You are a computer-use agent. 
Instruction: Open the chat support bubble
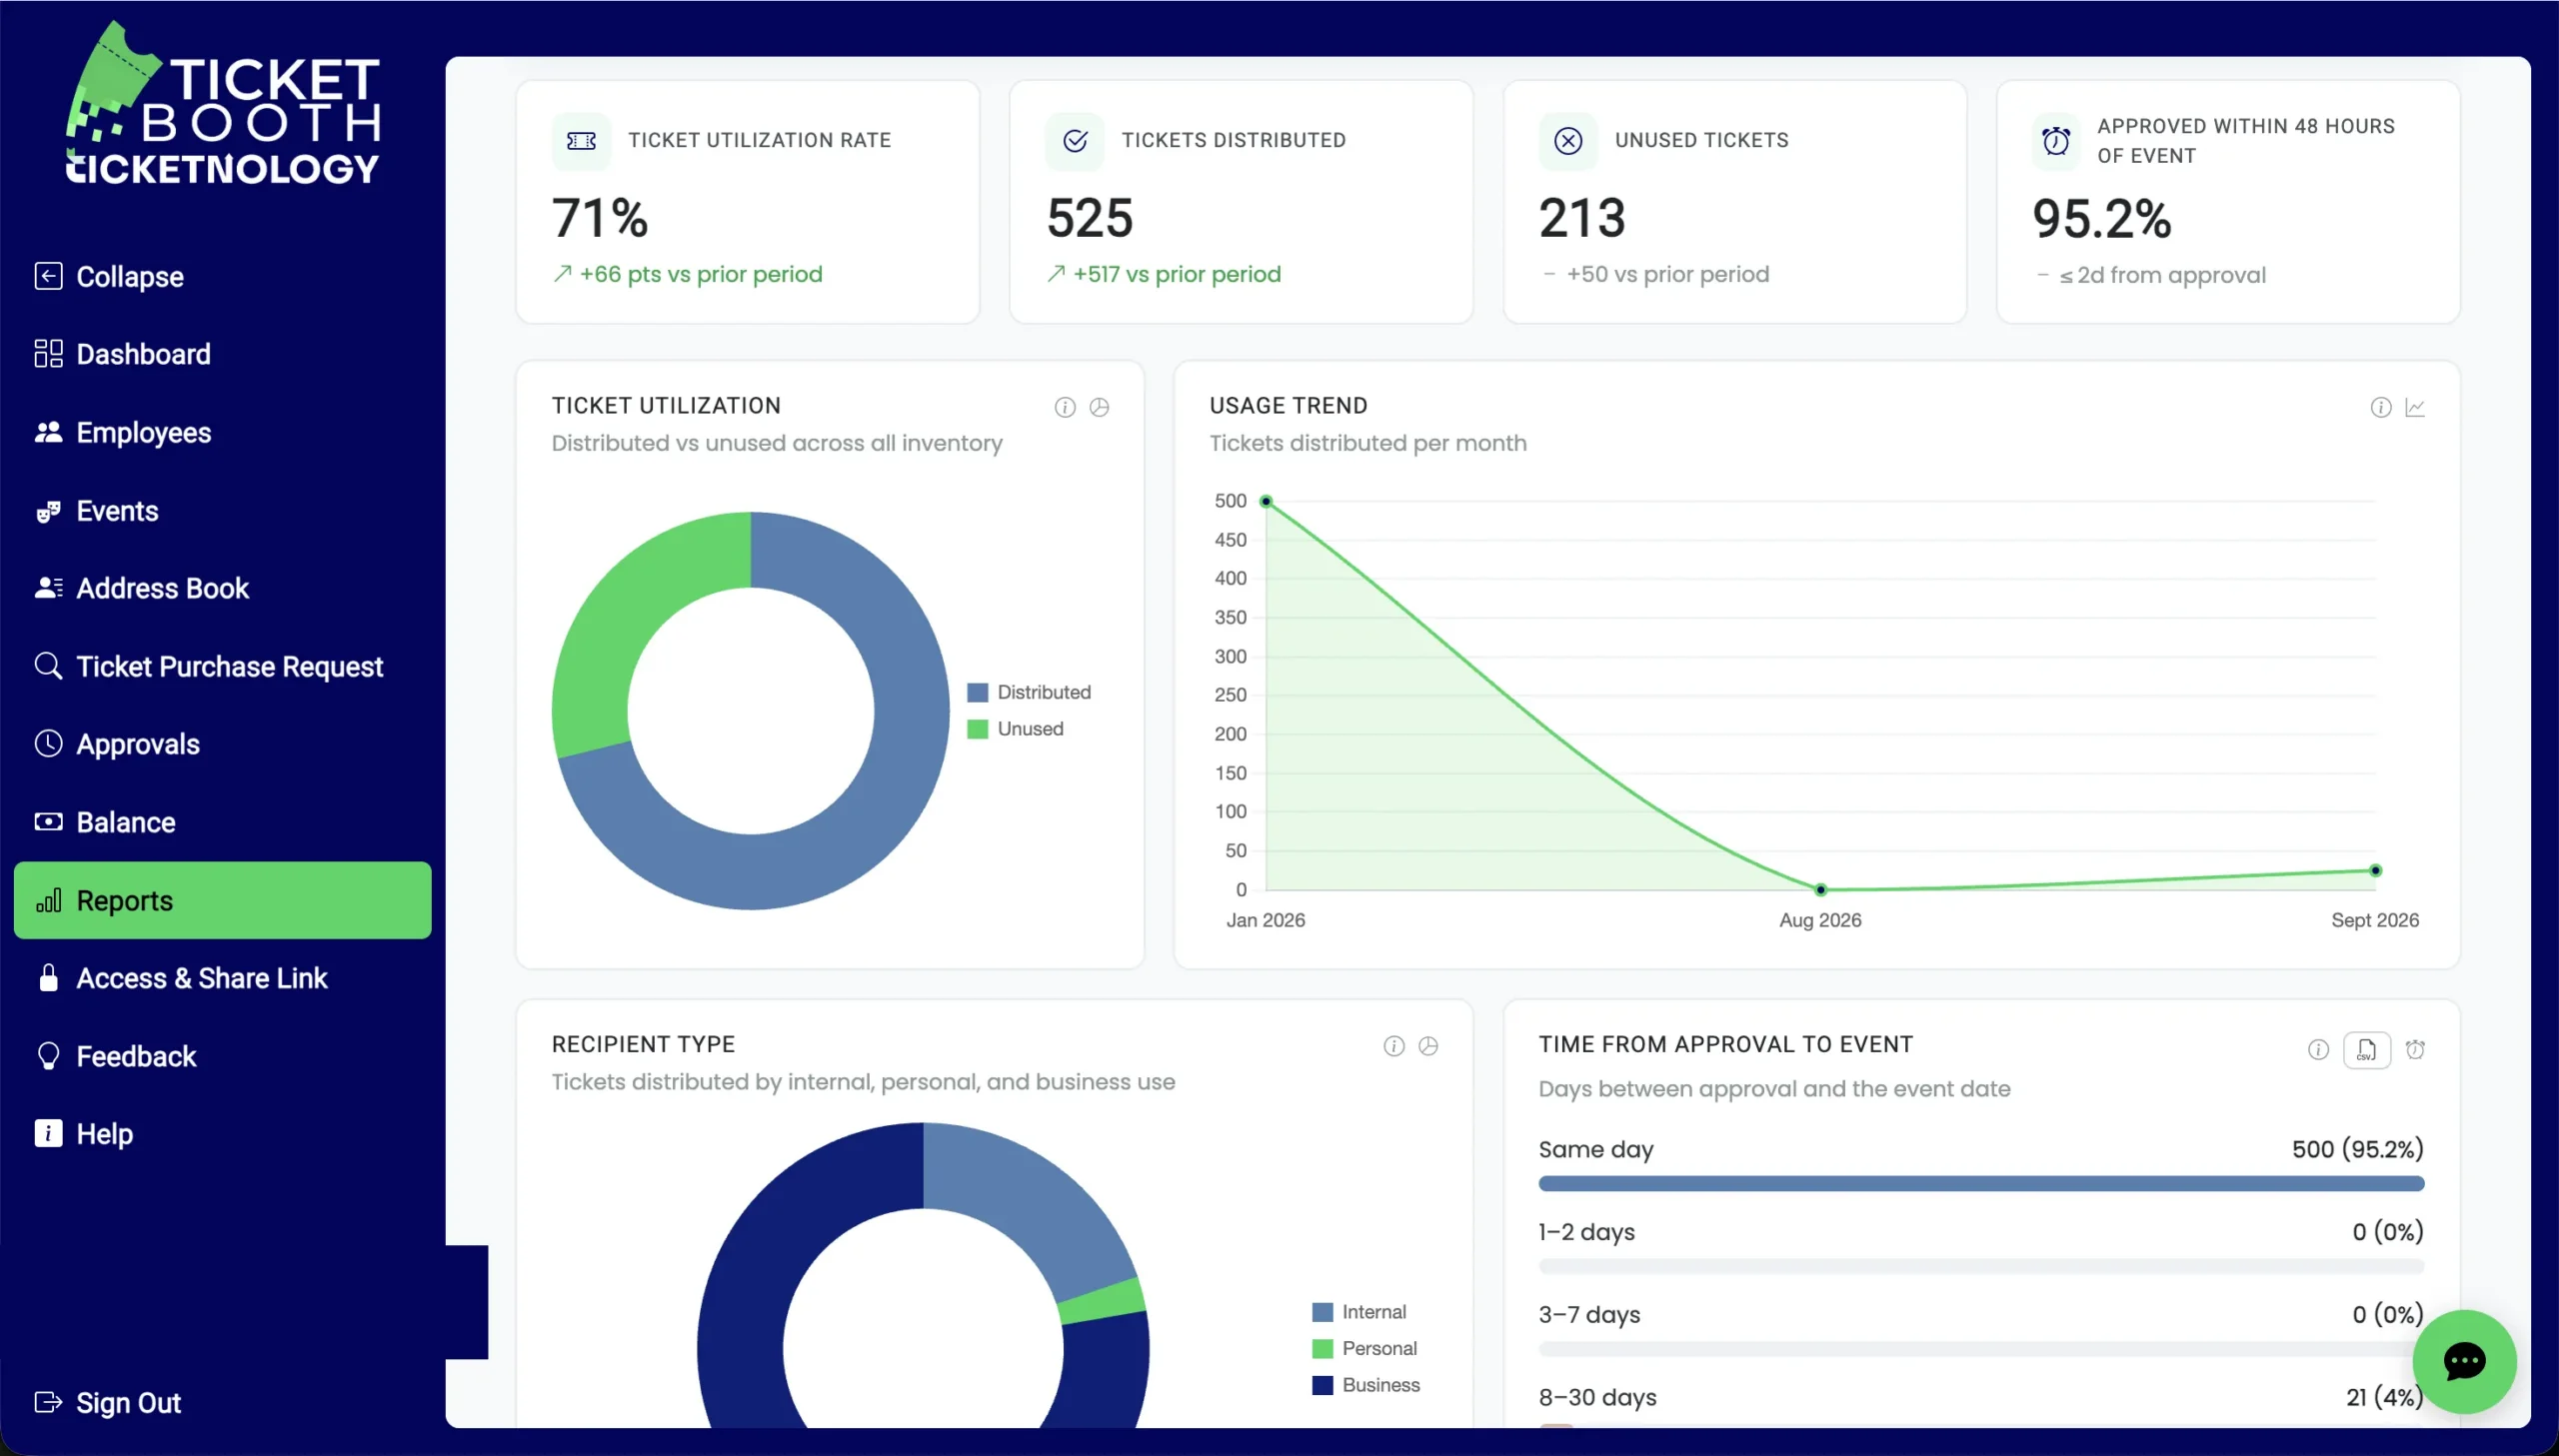click(x=2464, y=1361)
